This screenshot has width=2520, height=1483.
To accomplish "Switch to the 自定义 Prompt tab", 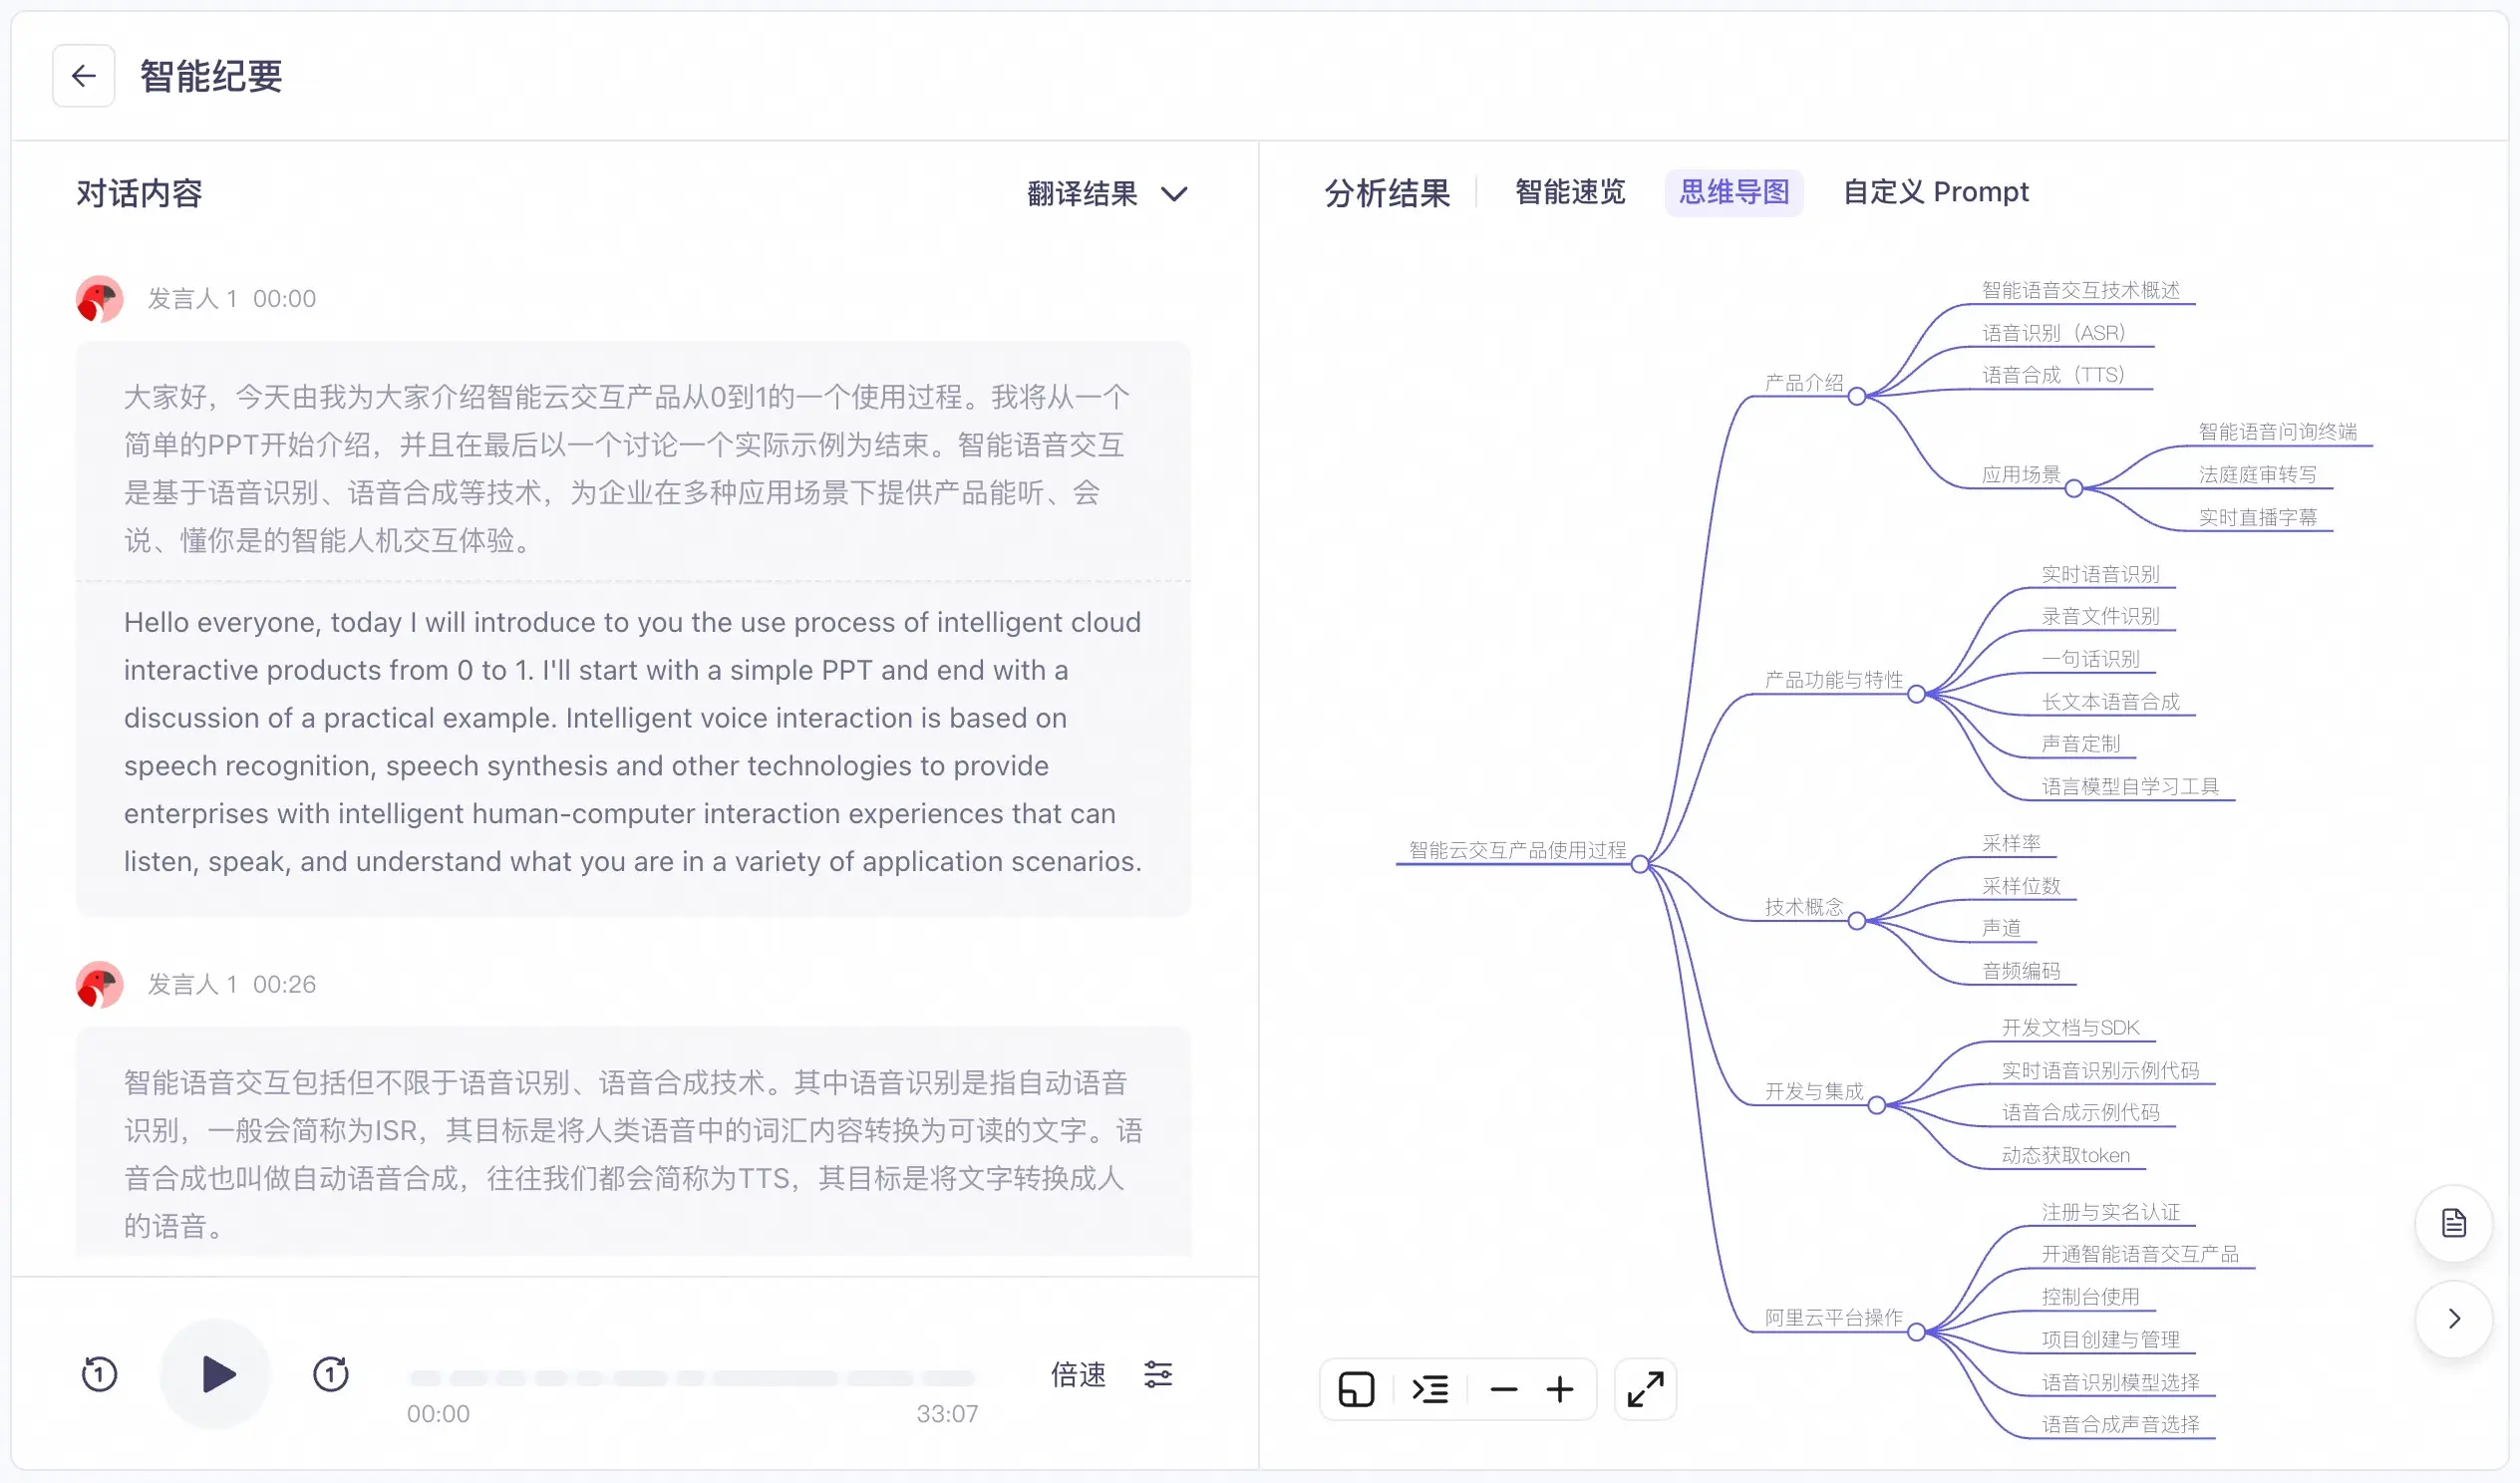I will point(1935,192).
